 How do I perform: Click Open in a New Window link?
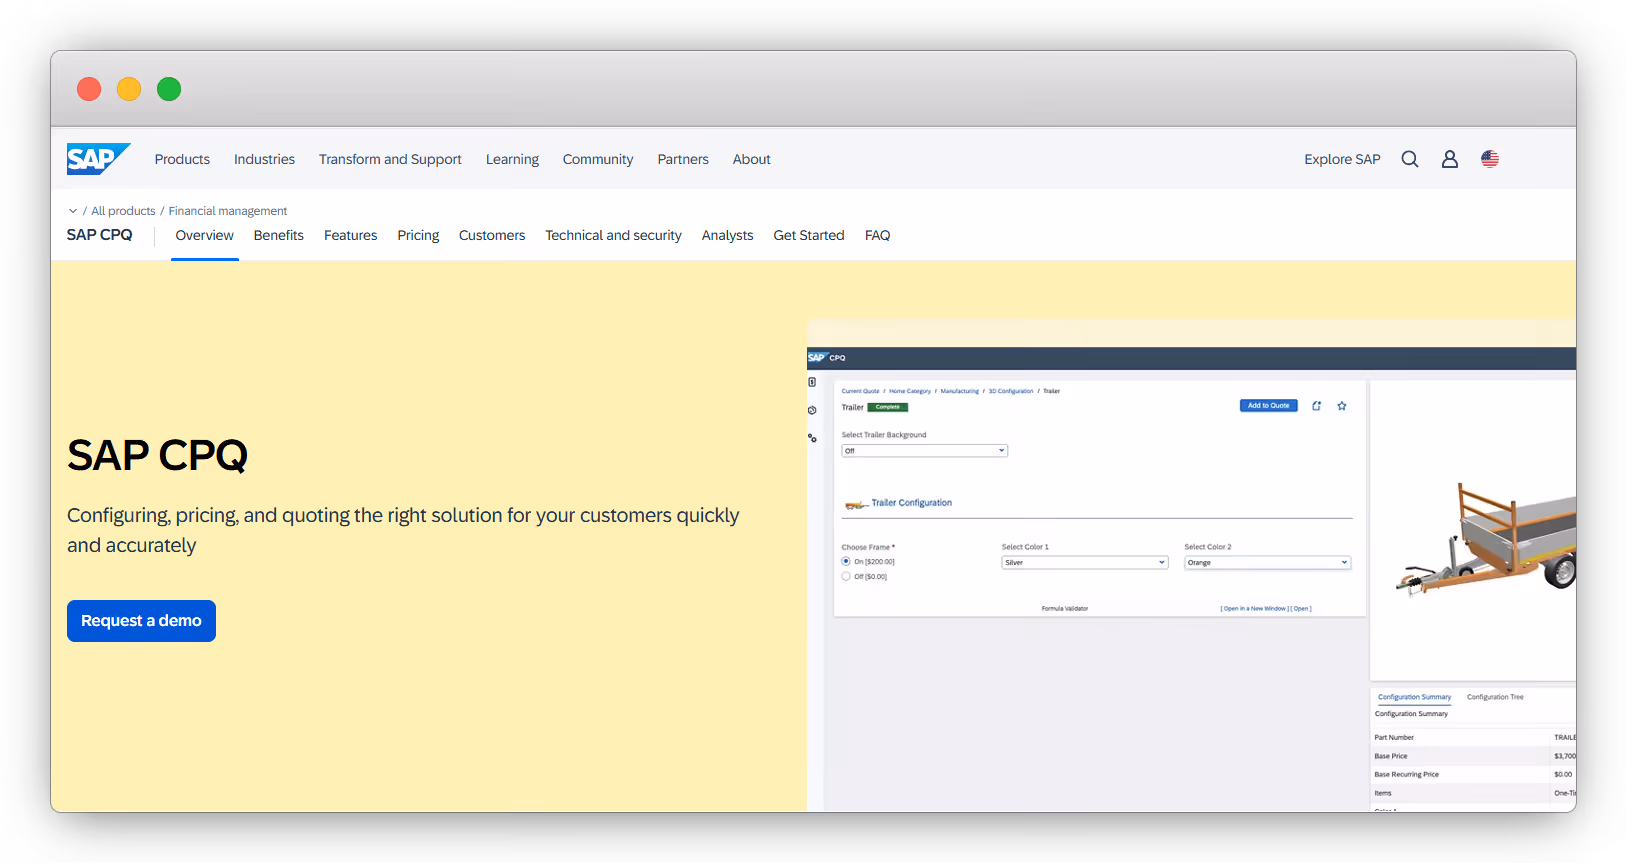pos(1254,609)
